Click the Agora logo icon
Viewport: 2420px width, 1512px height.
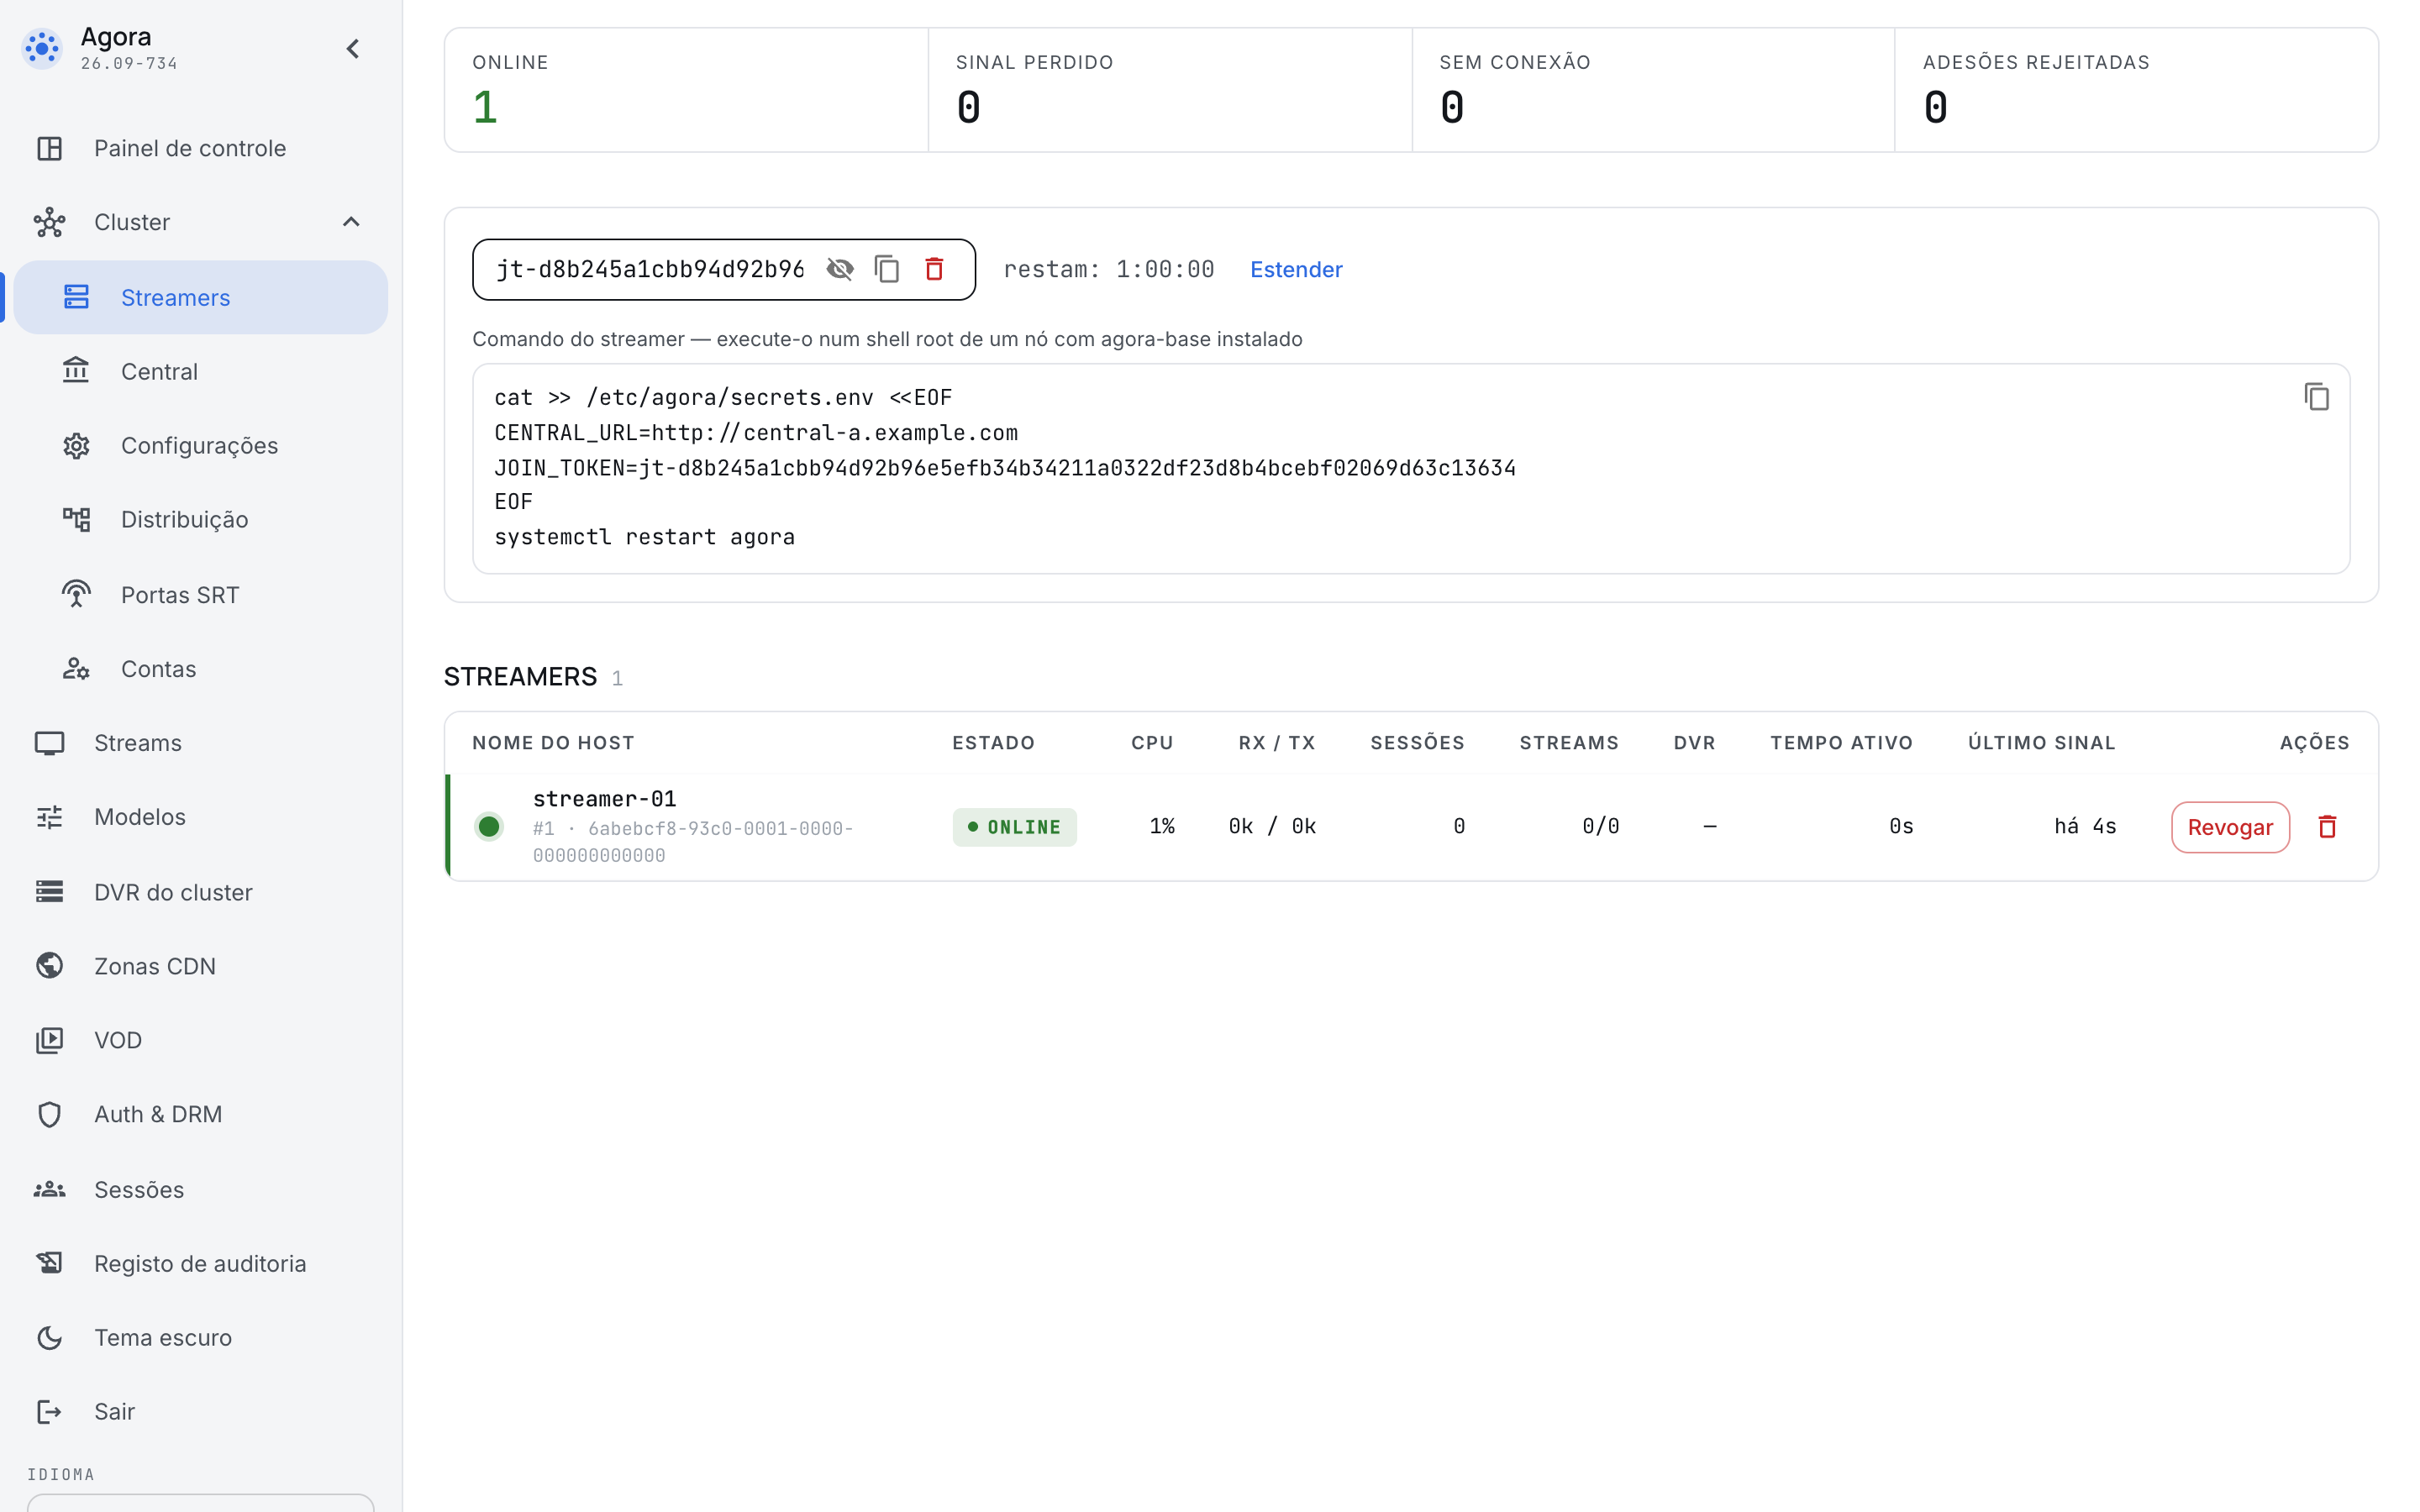click(42, 48)
